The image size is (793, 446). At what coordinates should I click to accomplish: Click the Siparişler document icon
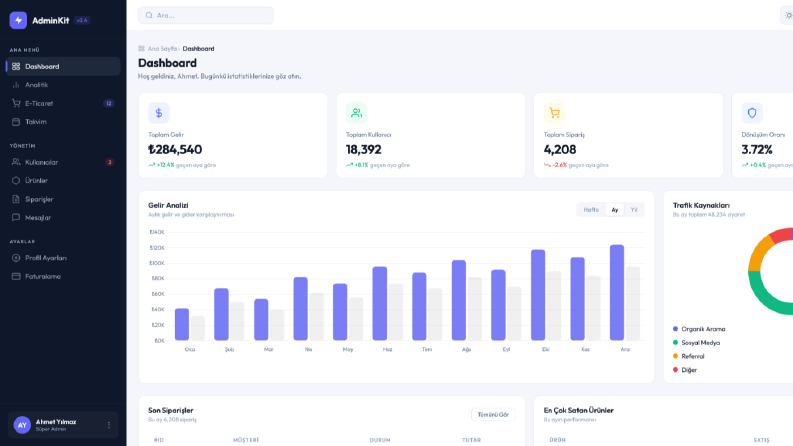coord(16,199)
